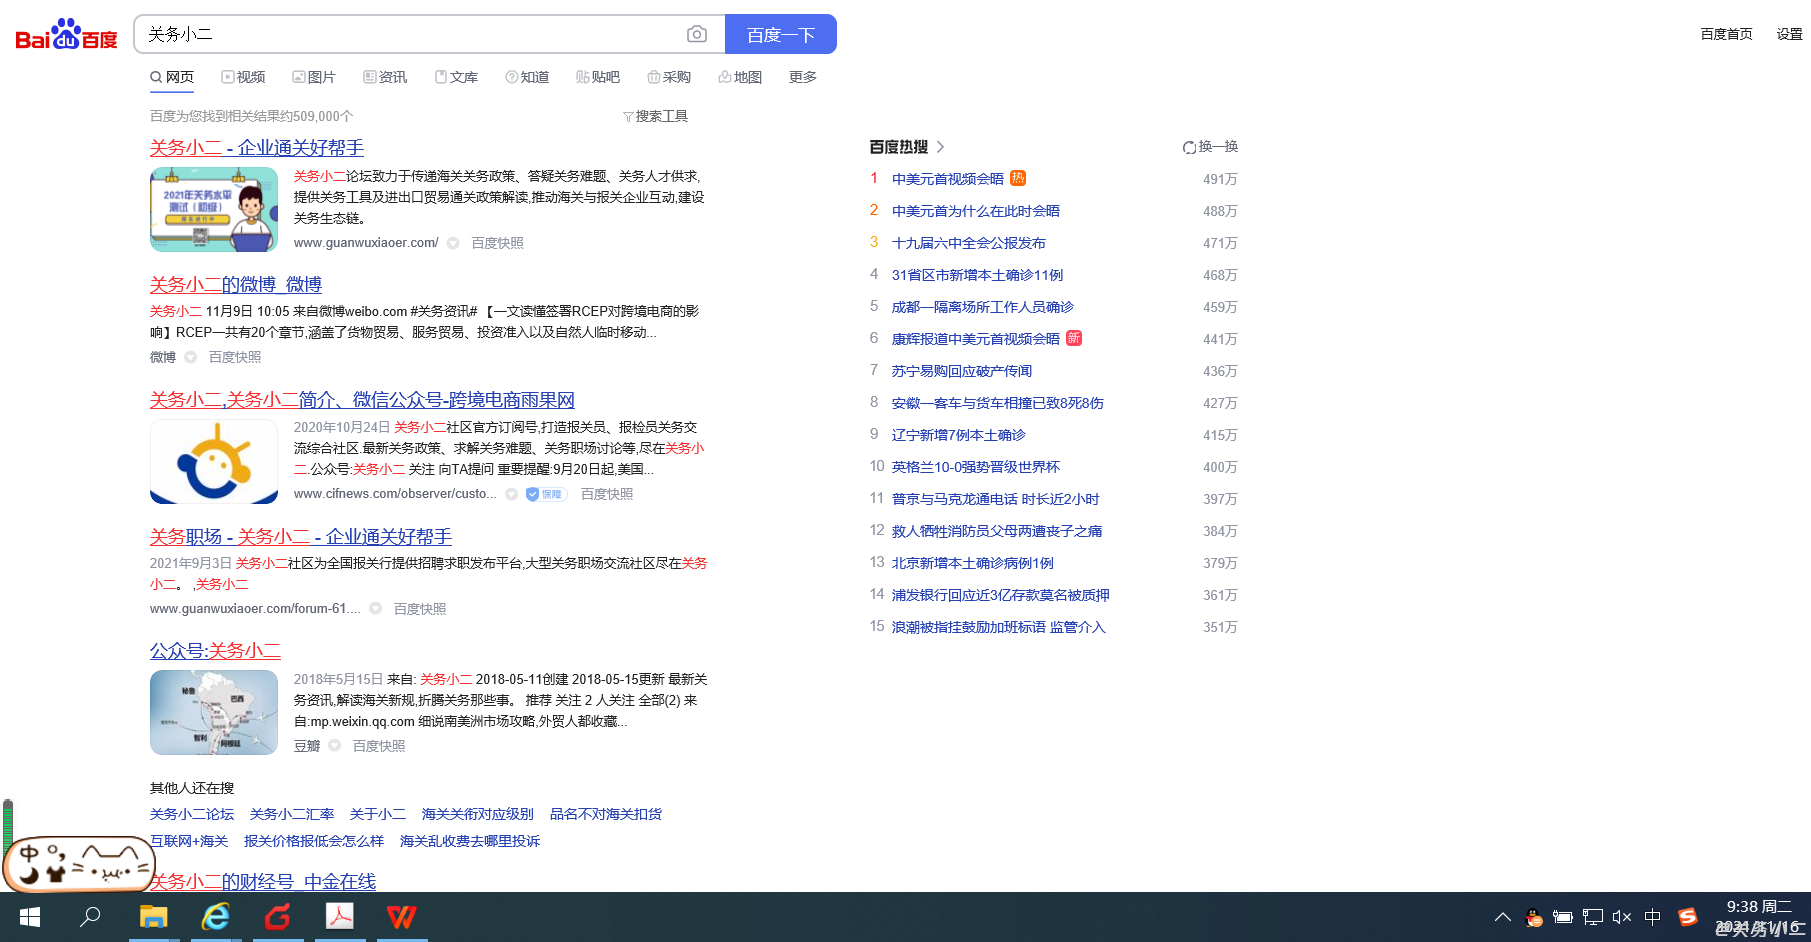Image resolution: width=1811 pixels, height=942 pixels.
Task: Click 换一换 refresh icon
Action: 1189,147
